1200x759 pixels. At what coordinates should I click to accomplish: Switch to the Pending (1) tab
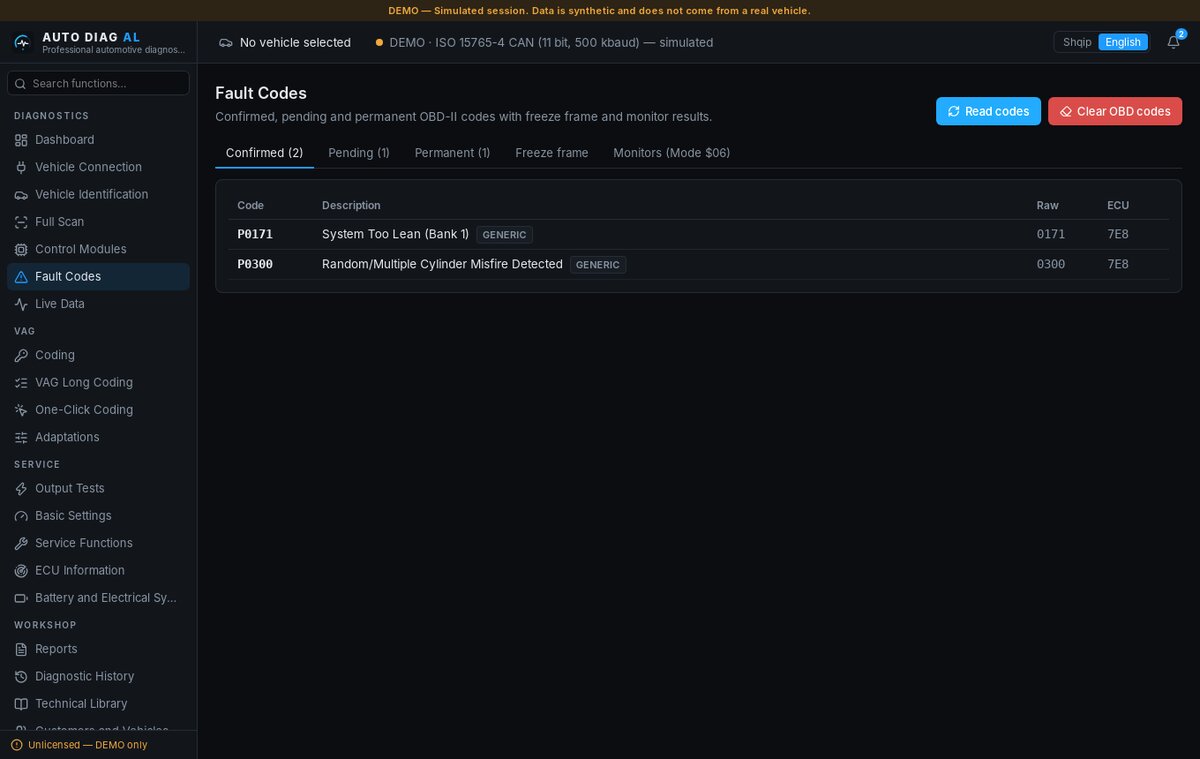(359, 153)
